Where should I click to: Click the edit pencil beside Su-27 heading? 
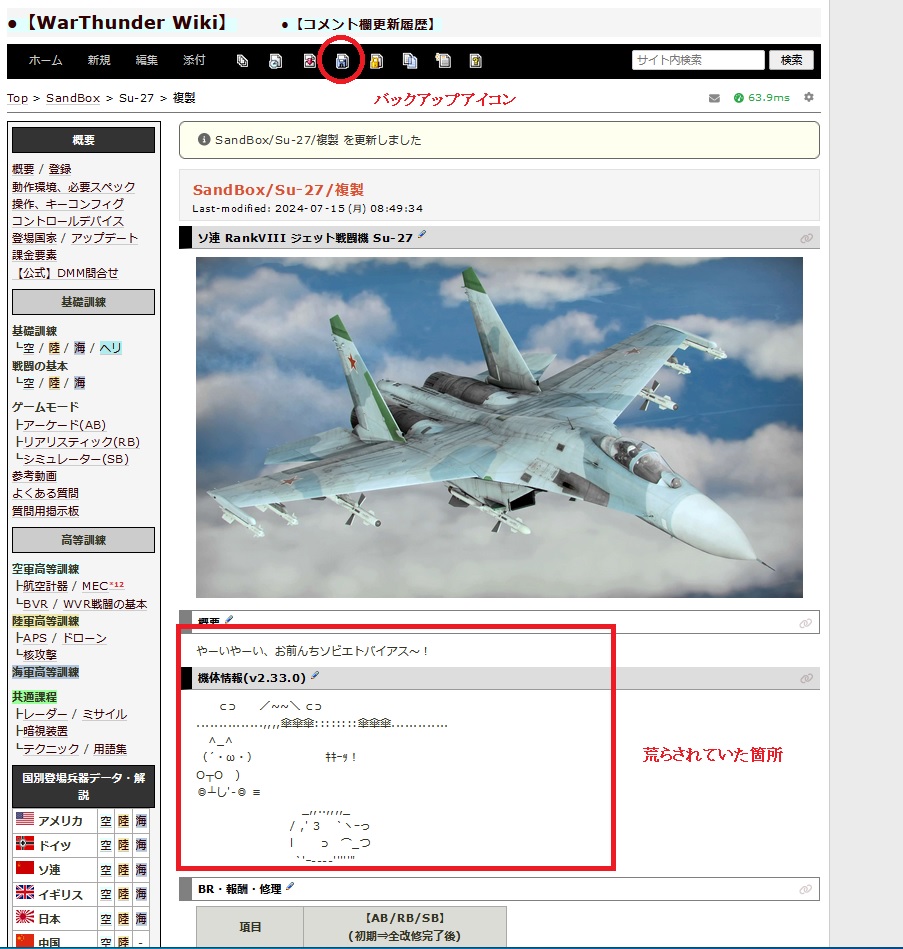pyautogui.click(x=422, y=235)
